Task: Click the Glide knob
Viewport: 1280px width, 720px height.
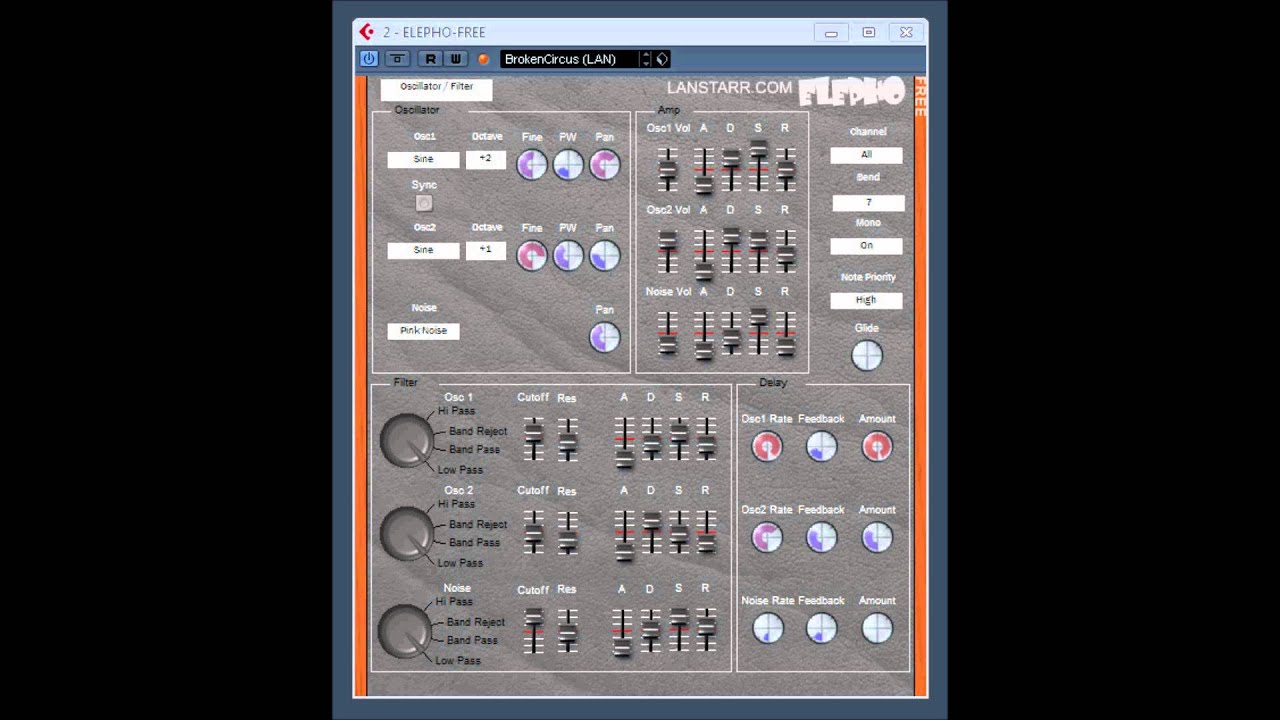Action: 867,355
